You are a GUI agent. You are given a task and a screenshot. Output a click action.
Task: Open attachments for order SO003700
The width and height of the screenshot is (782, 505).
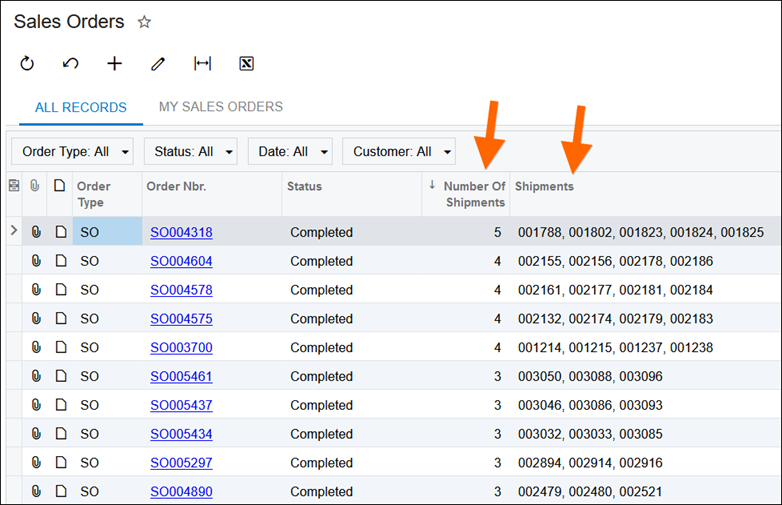[x=36, y=347]
